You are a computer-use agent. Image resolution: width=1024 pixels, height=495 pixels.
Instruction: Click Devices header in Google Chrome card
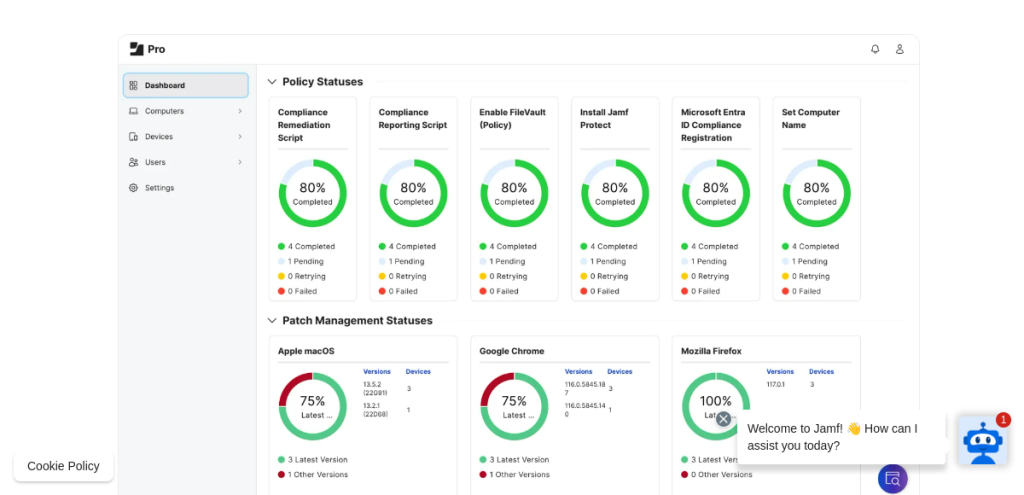620,372
